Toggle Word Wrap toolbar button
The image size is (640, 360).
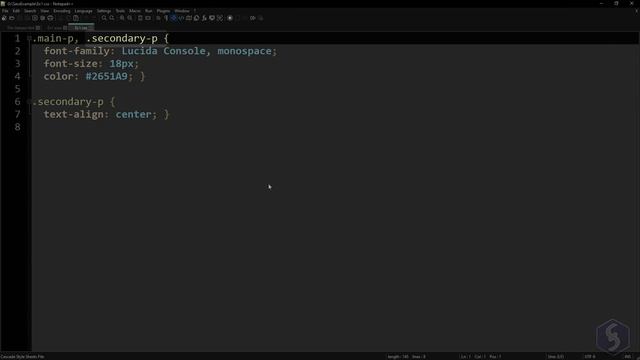coord(158,18)
